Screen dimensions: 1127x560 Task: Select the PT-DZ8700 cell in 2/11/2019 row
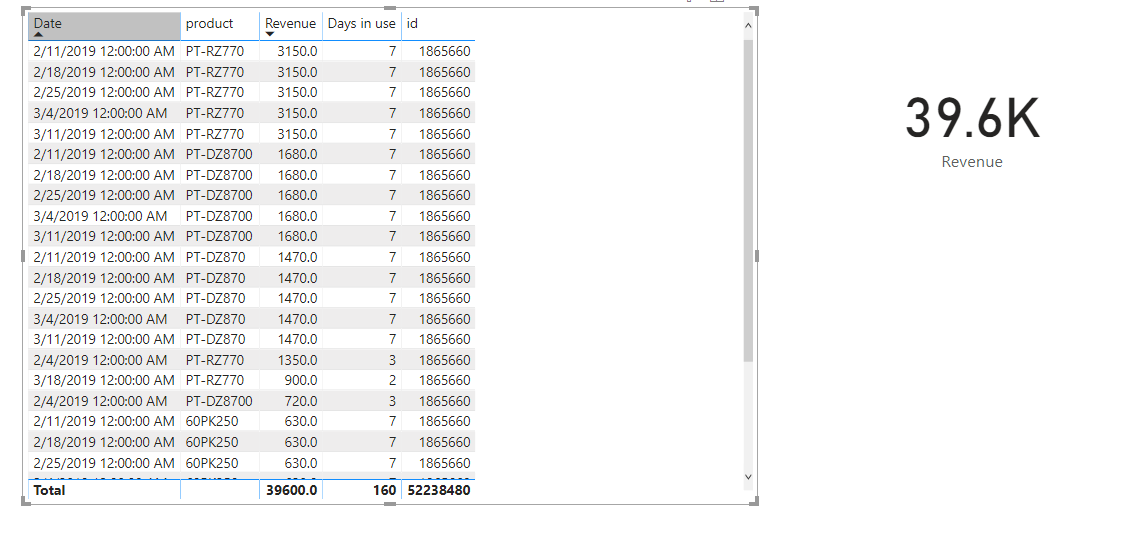click(218, 154)
